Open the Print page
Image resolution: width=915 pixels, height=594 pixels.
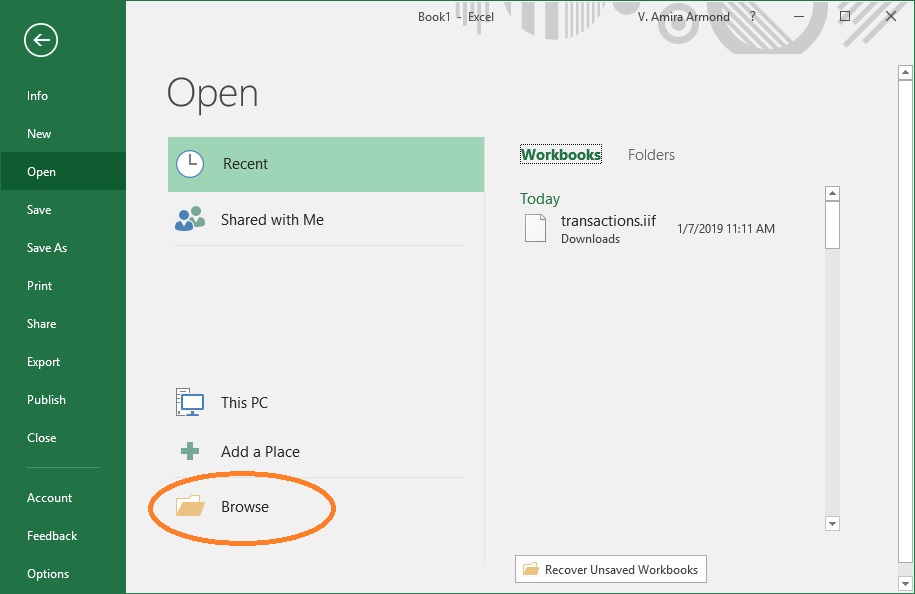[x=39, y=285]
